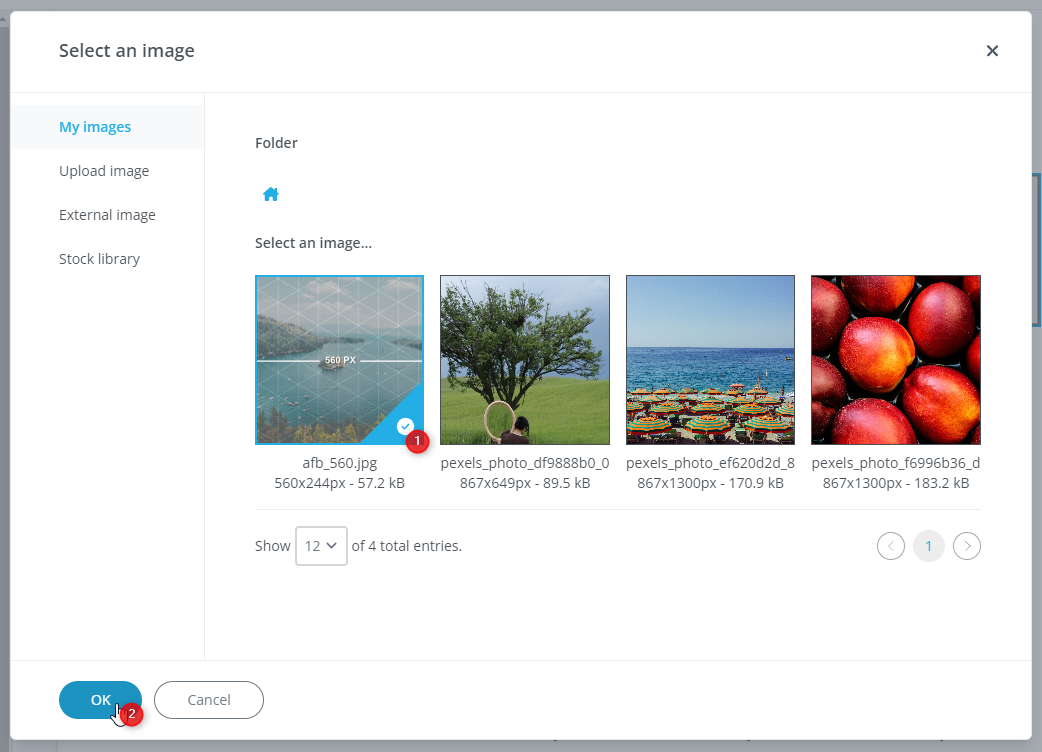Select page 1 in pagination

(928, 546)
